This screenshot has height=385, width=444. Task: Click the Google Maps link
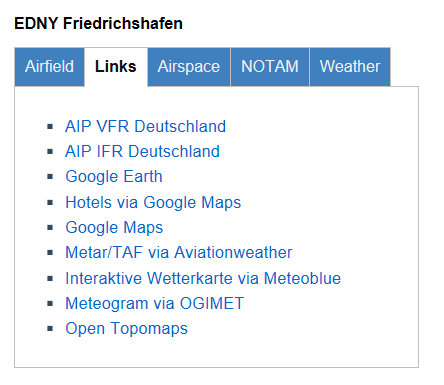pos(114,228)
